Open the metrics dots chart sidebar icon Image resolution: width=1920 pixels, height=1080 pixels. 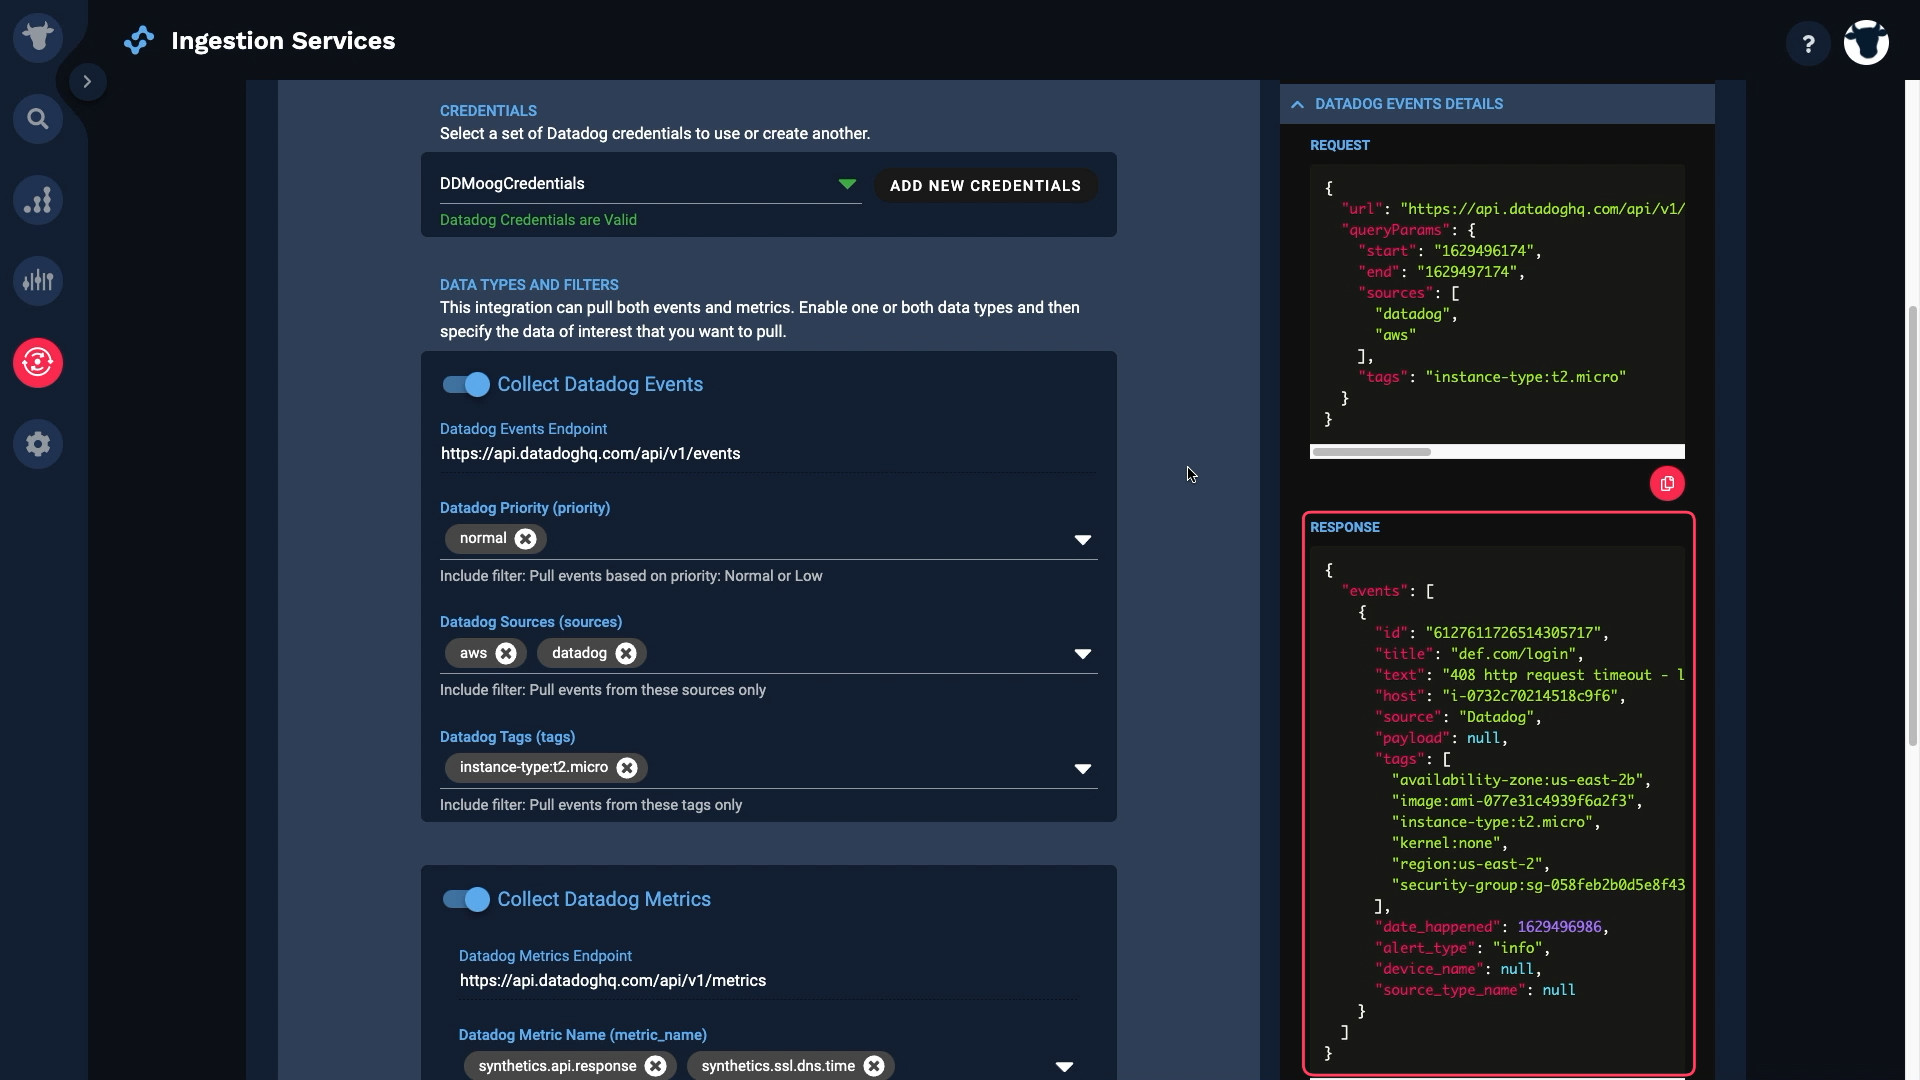click(38, 200)
